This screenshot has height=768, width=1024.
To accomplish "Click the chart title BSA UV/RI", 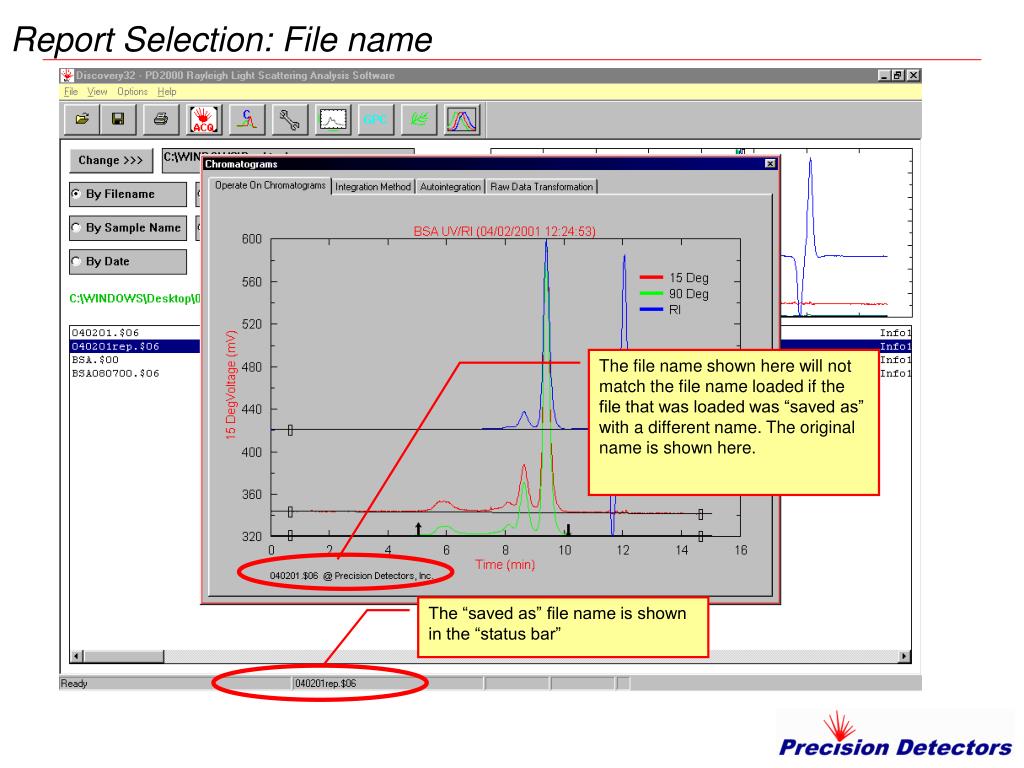I will [x=504, y=231].
